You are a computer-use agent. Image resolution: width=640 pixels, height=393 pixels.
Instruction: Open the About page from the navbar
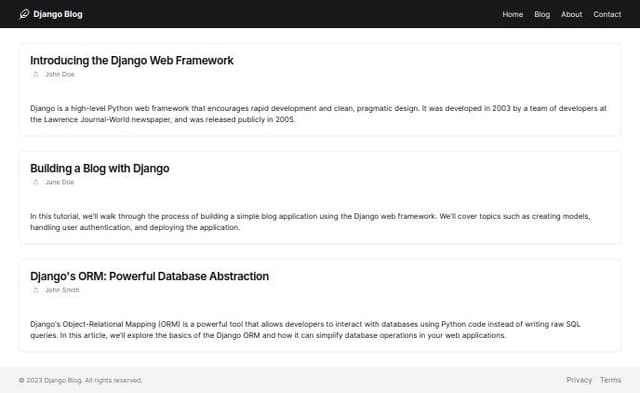571,14
